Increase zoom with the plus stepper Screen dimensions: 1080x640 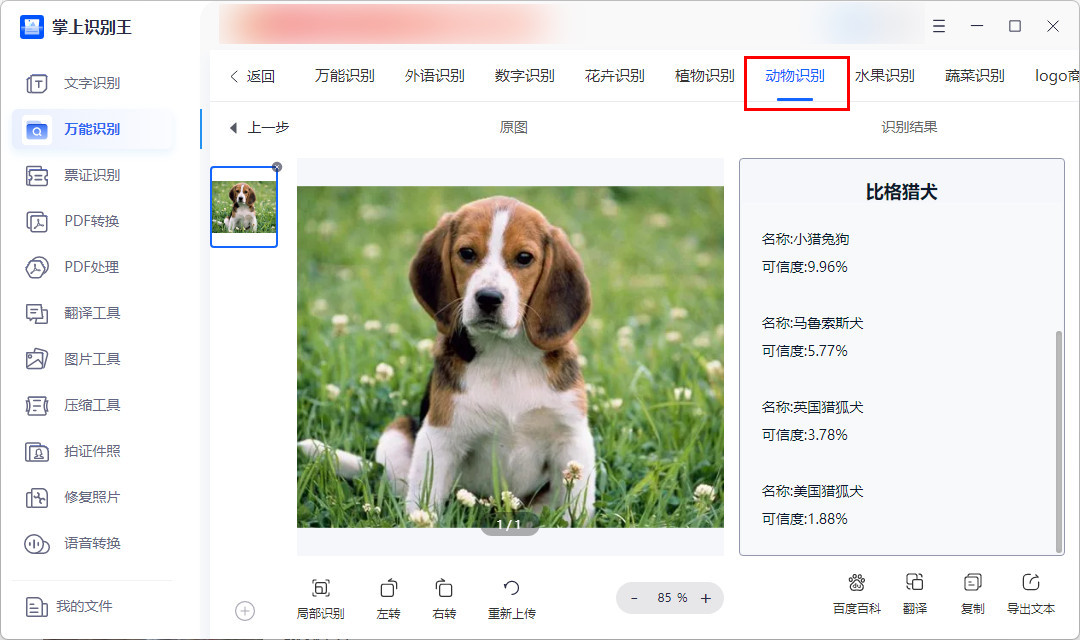click(707, 597)
